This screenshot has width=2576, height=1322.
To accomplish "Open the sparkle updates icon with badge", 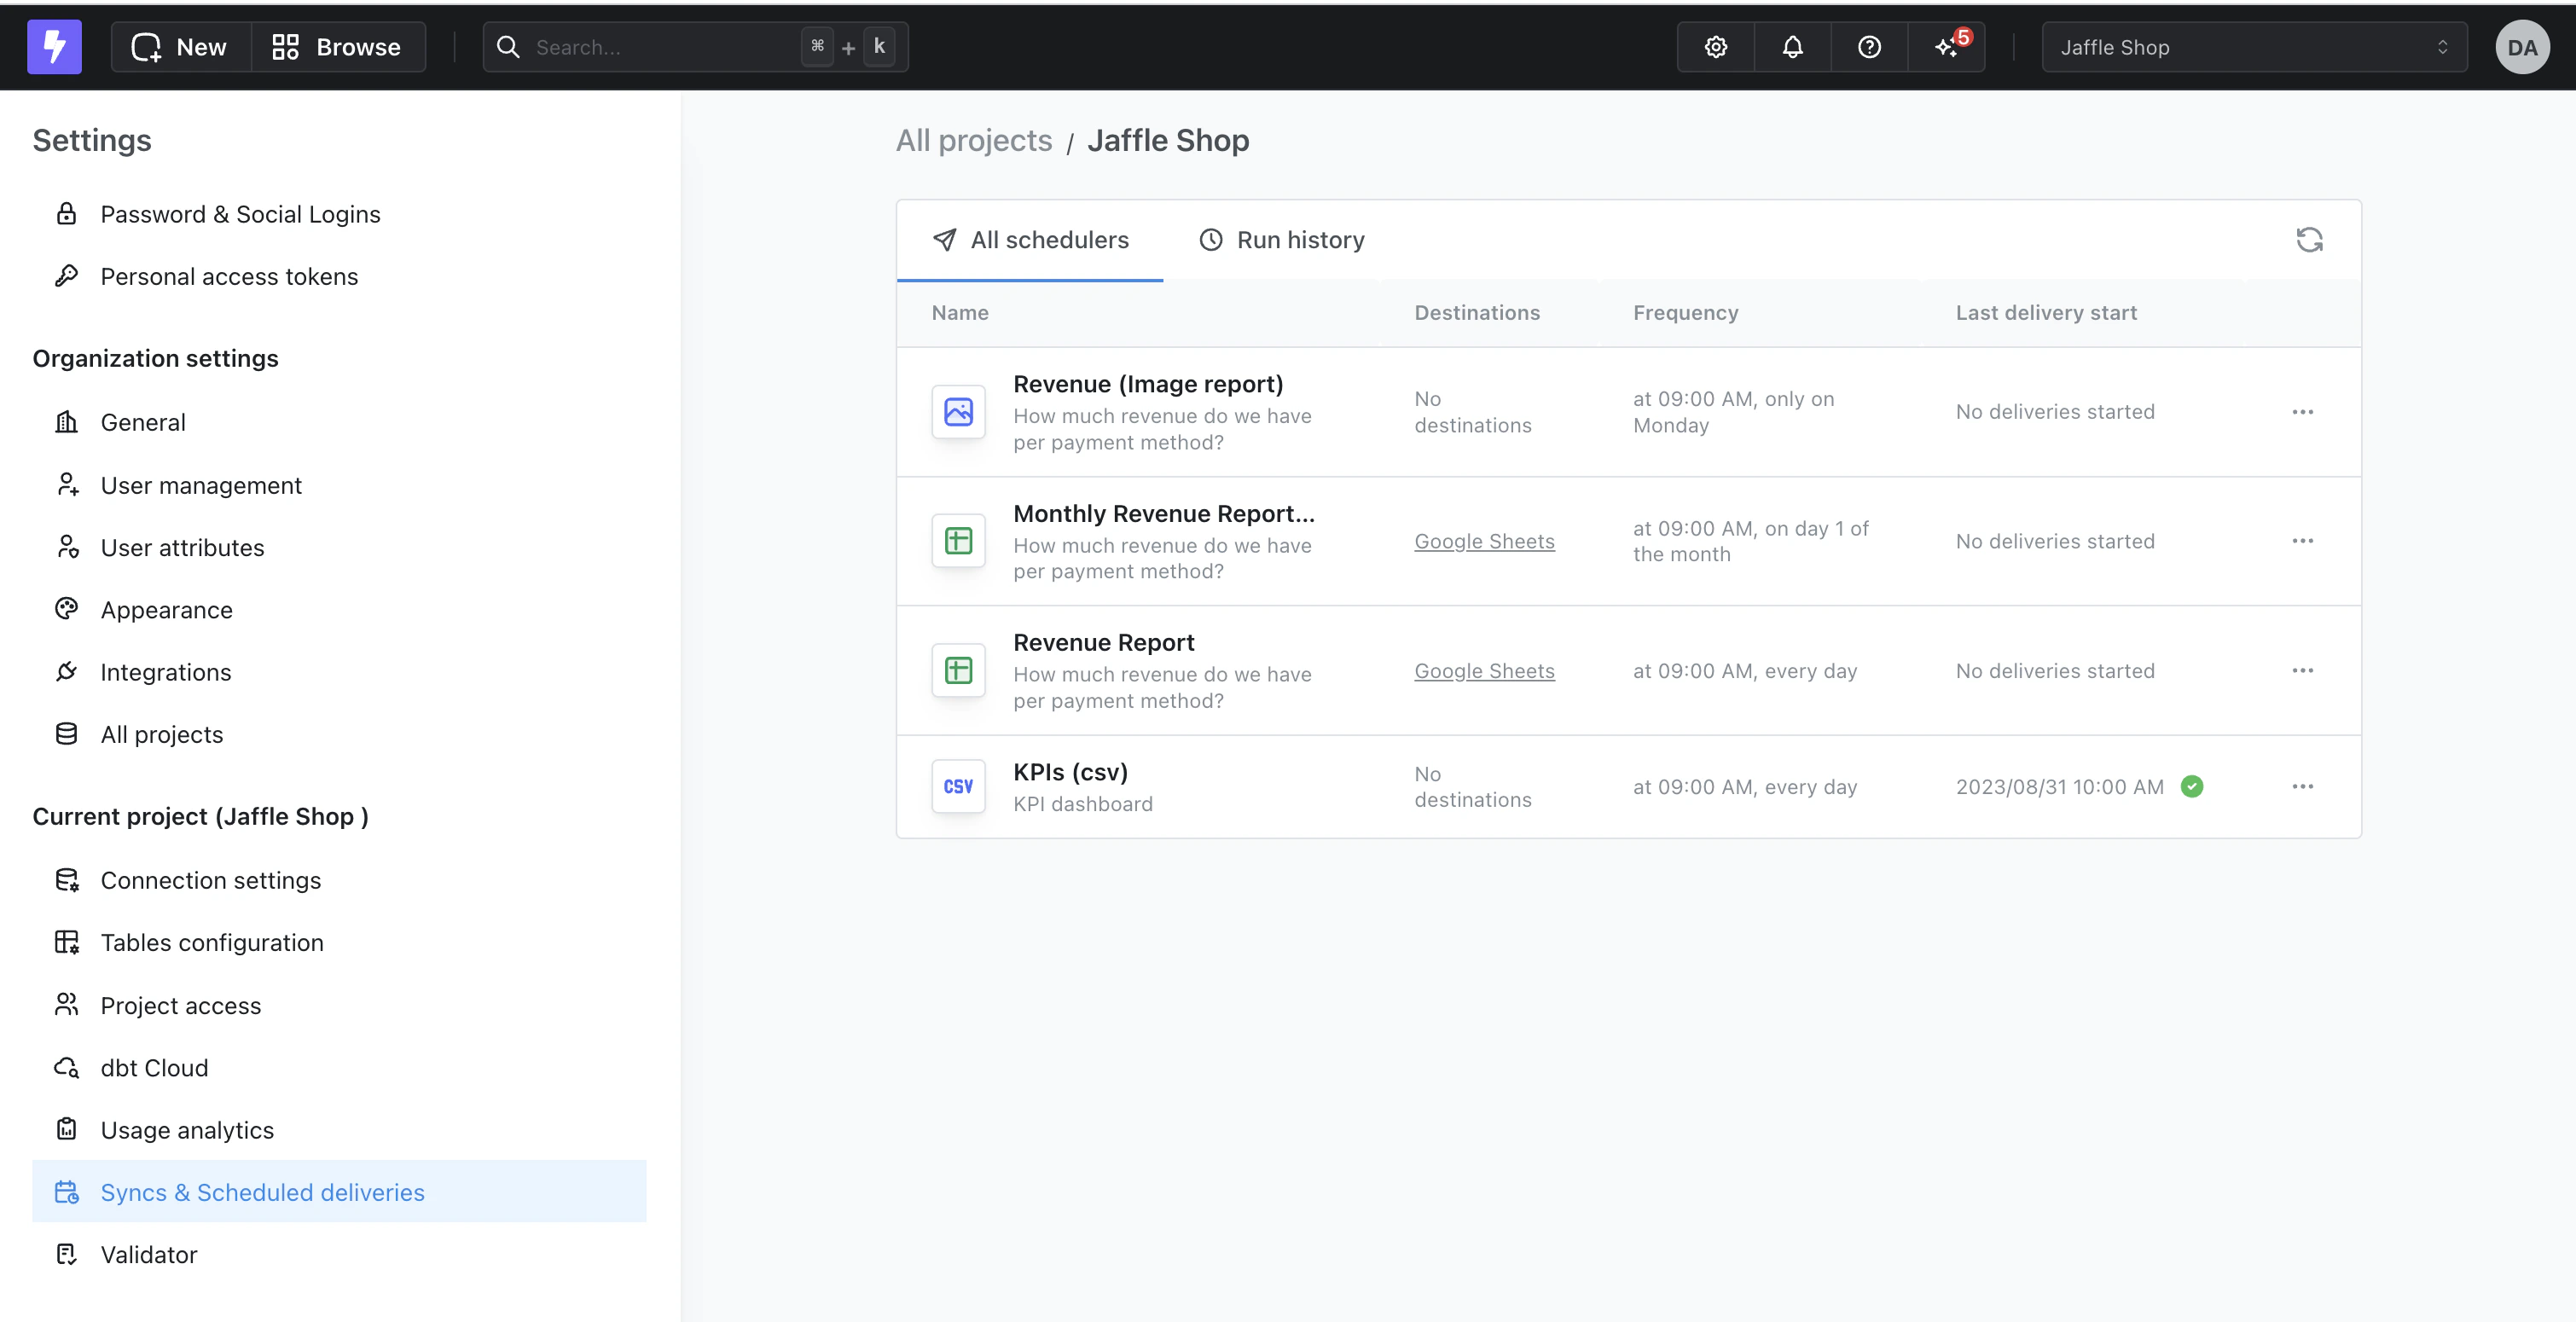I will coord(1947,47).
